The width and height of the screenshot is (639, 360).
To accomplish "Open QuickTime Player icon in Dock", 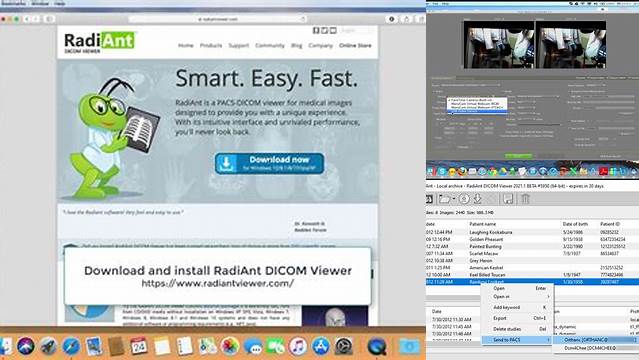I will point(377,347).
